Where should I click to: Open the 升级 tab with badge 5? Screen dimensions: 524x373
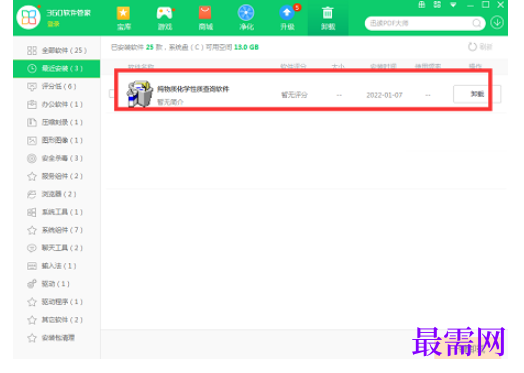(x=287, y=18)
